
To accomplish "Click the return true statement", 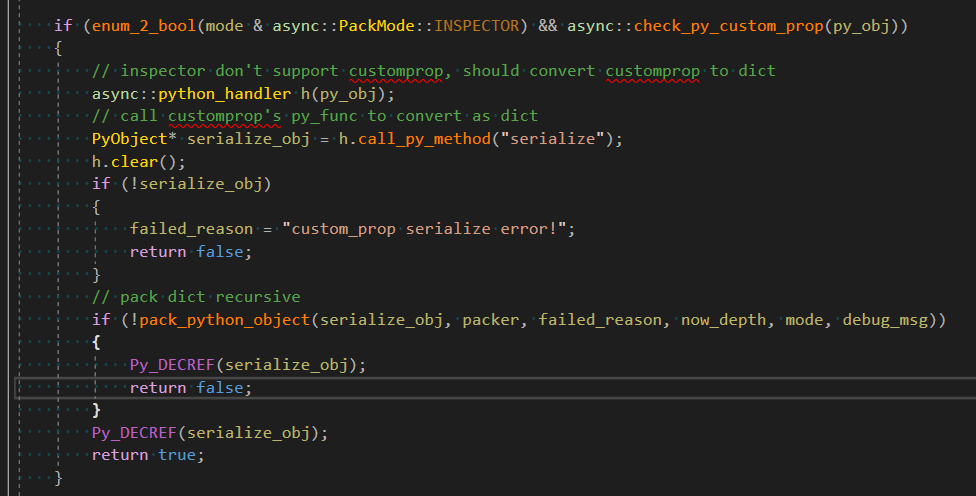I will tap(147, 455).
